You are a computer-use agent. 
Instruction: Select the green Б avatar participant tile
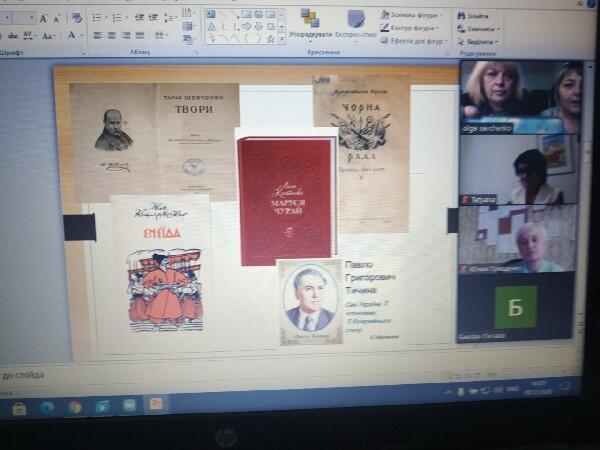[515, 307]
